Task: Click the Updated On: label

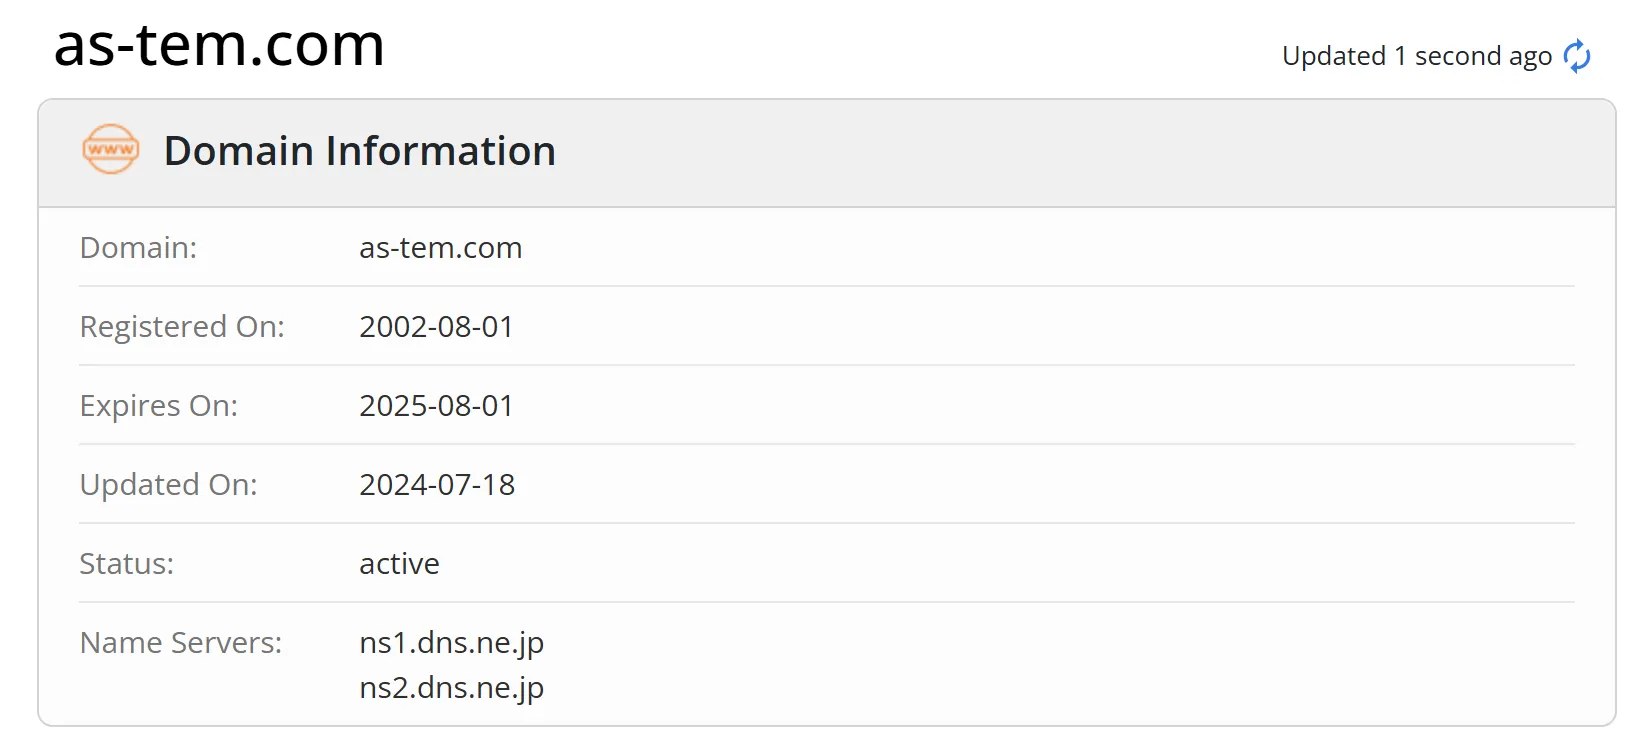Action: coord(169,484)
